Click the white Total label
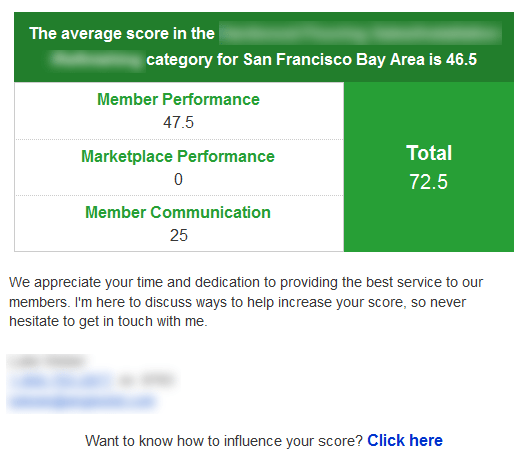Viewport: 526px width, 466px height. [x=429, y=153]
